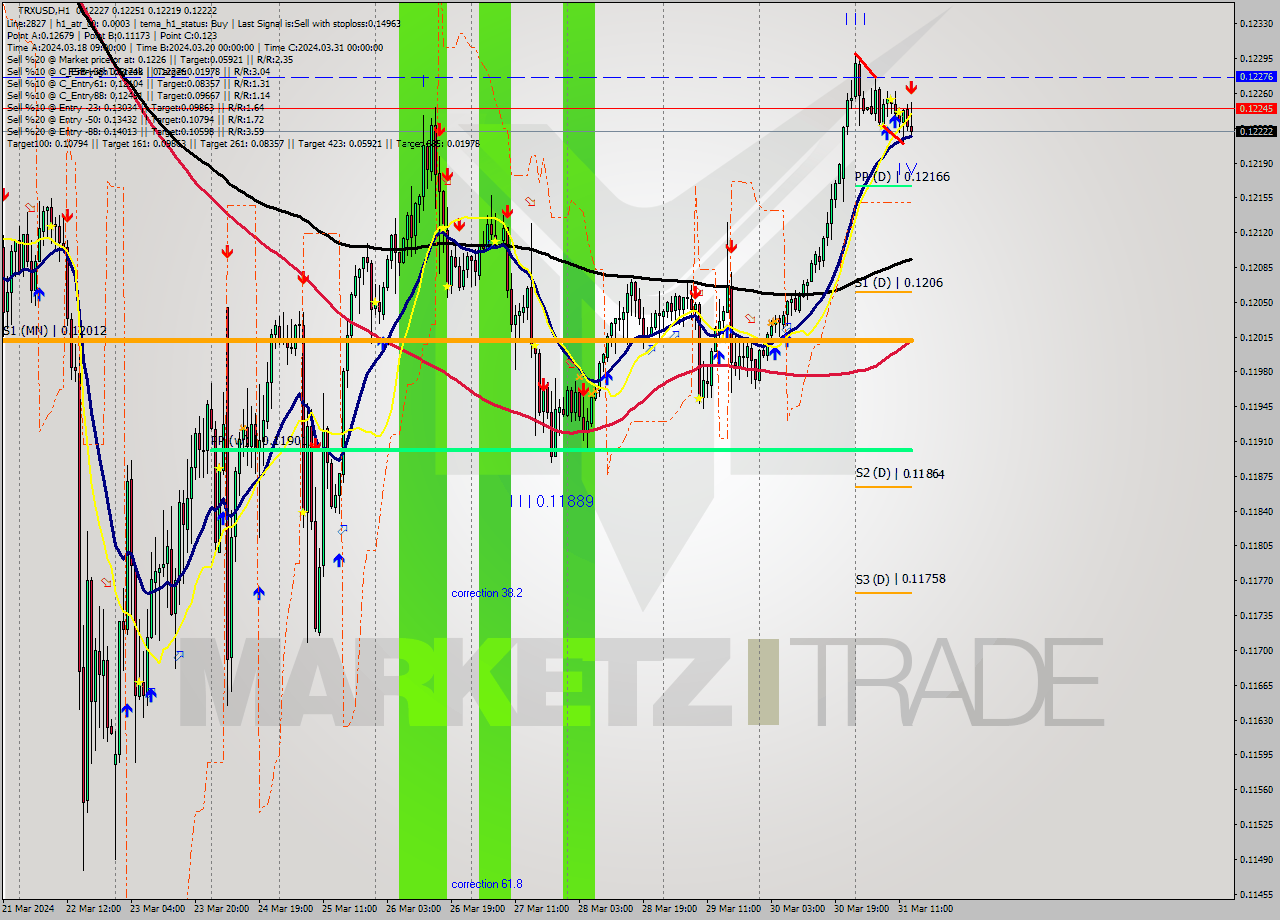Click the 0.11595 price axis value
Screen dimensions: 1280x920
pyautogui.click(x=1255, y=754)
